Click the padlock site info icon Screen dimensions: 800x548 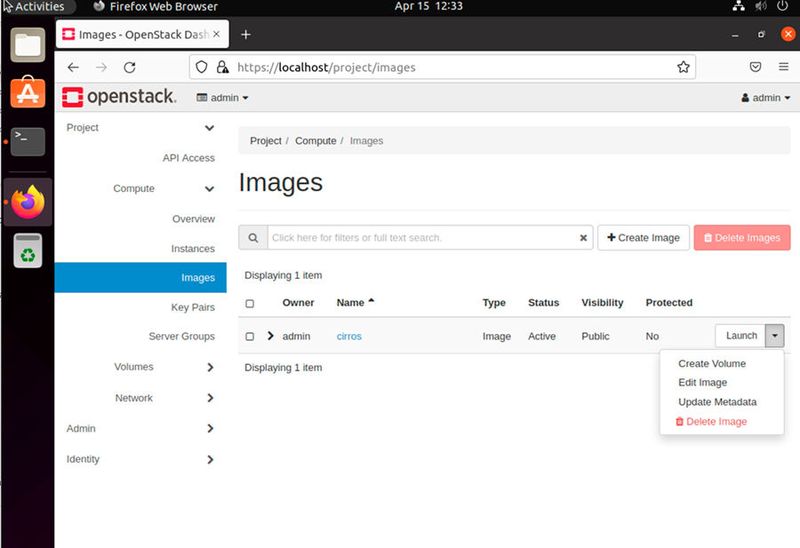pos(222,67)
